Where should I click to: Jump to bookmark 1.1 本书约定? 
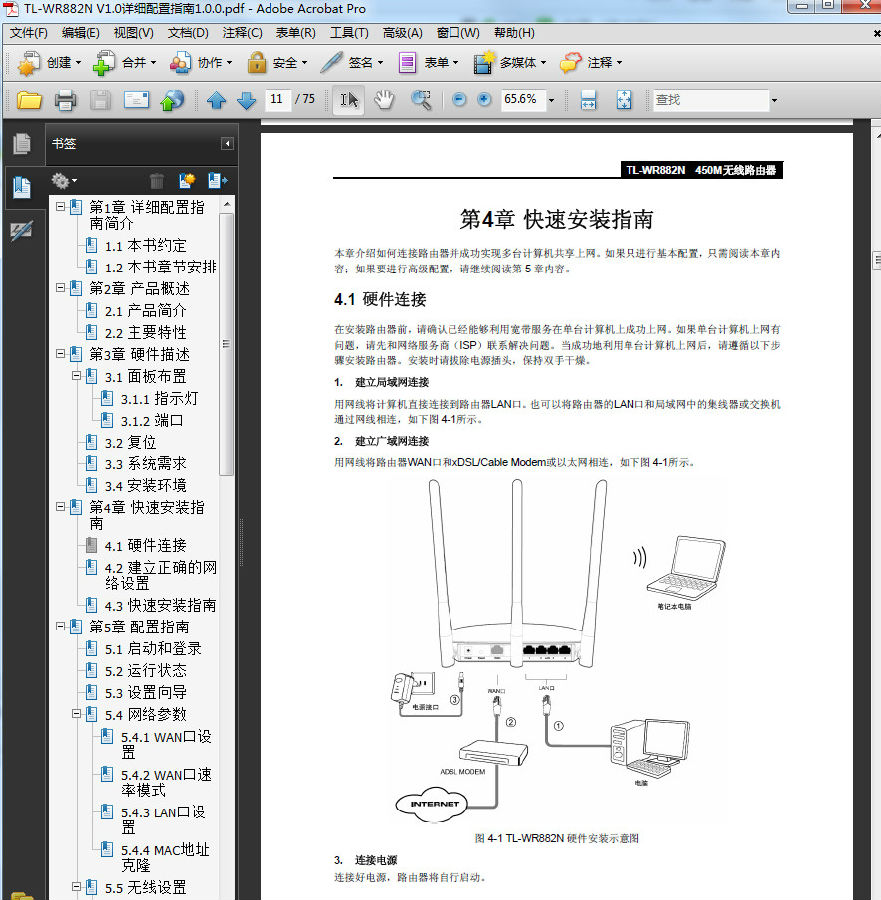[x=145, y=246]
